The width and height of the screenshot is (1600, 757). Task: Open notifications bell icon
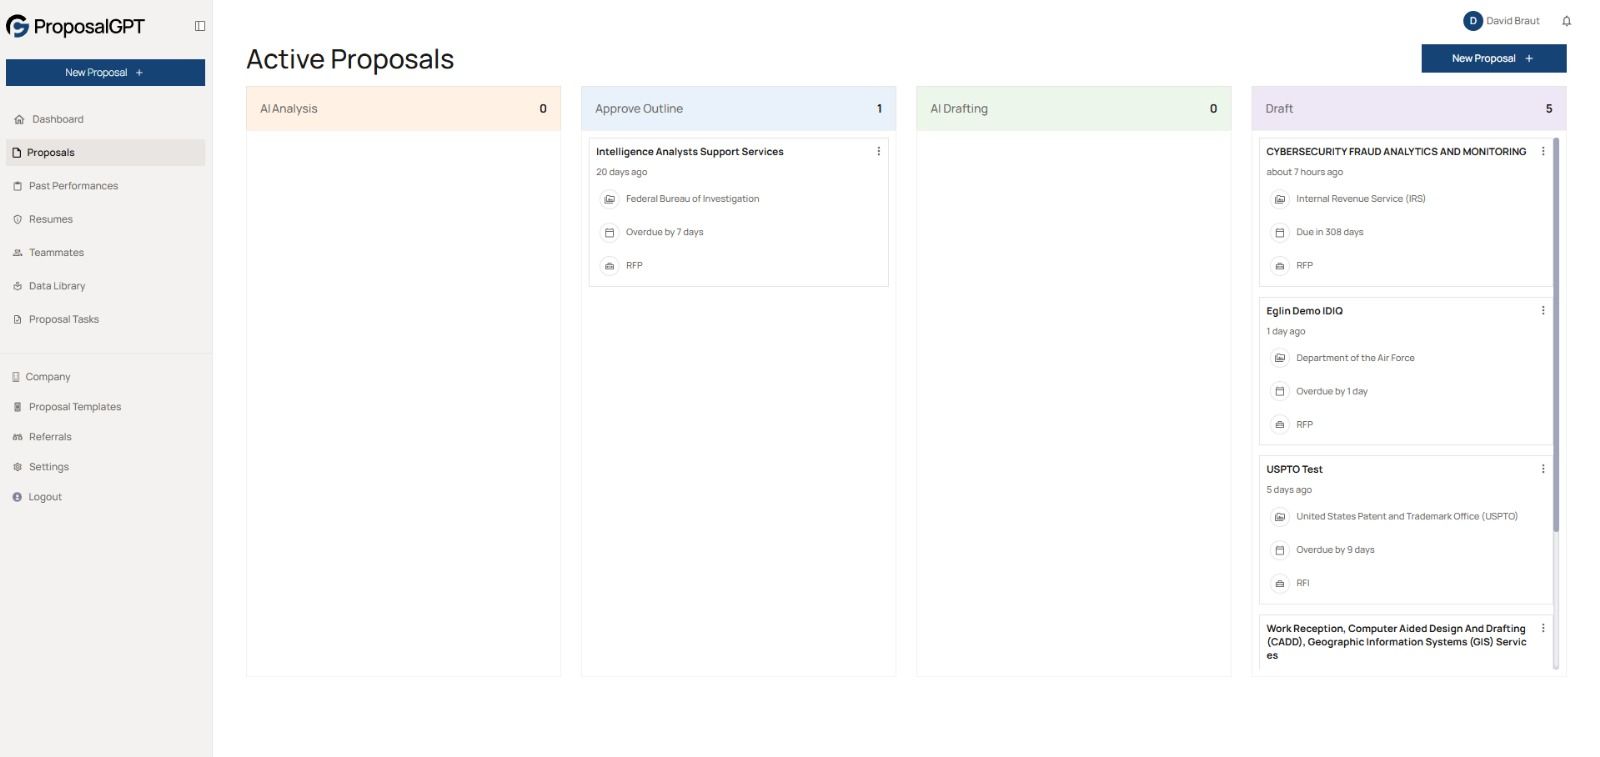coord(1566,21)
